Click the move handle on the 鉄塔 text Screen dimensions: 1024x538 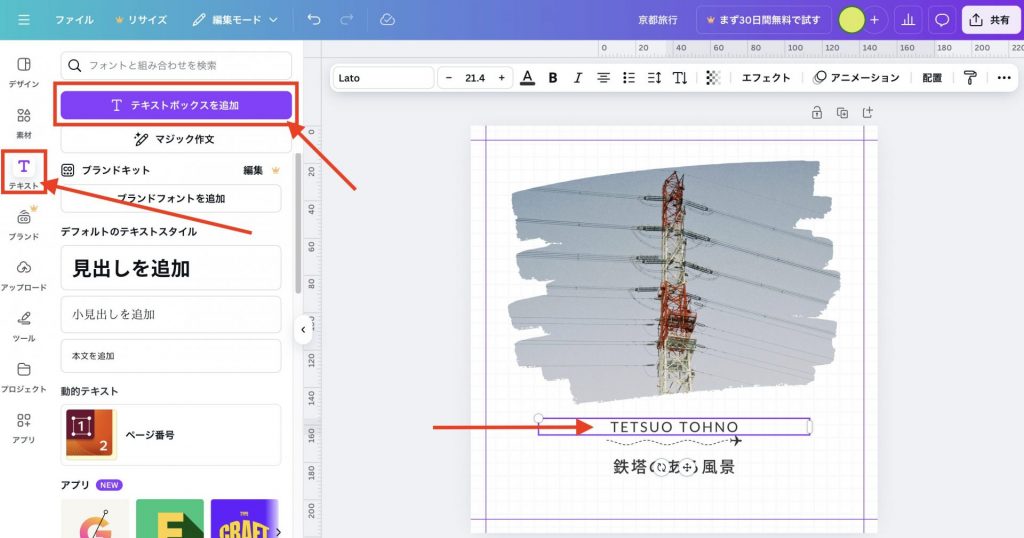pos(687,467)
